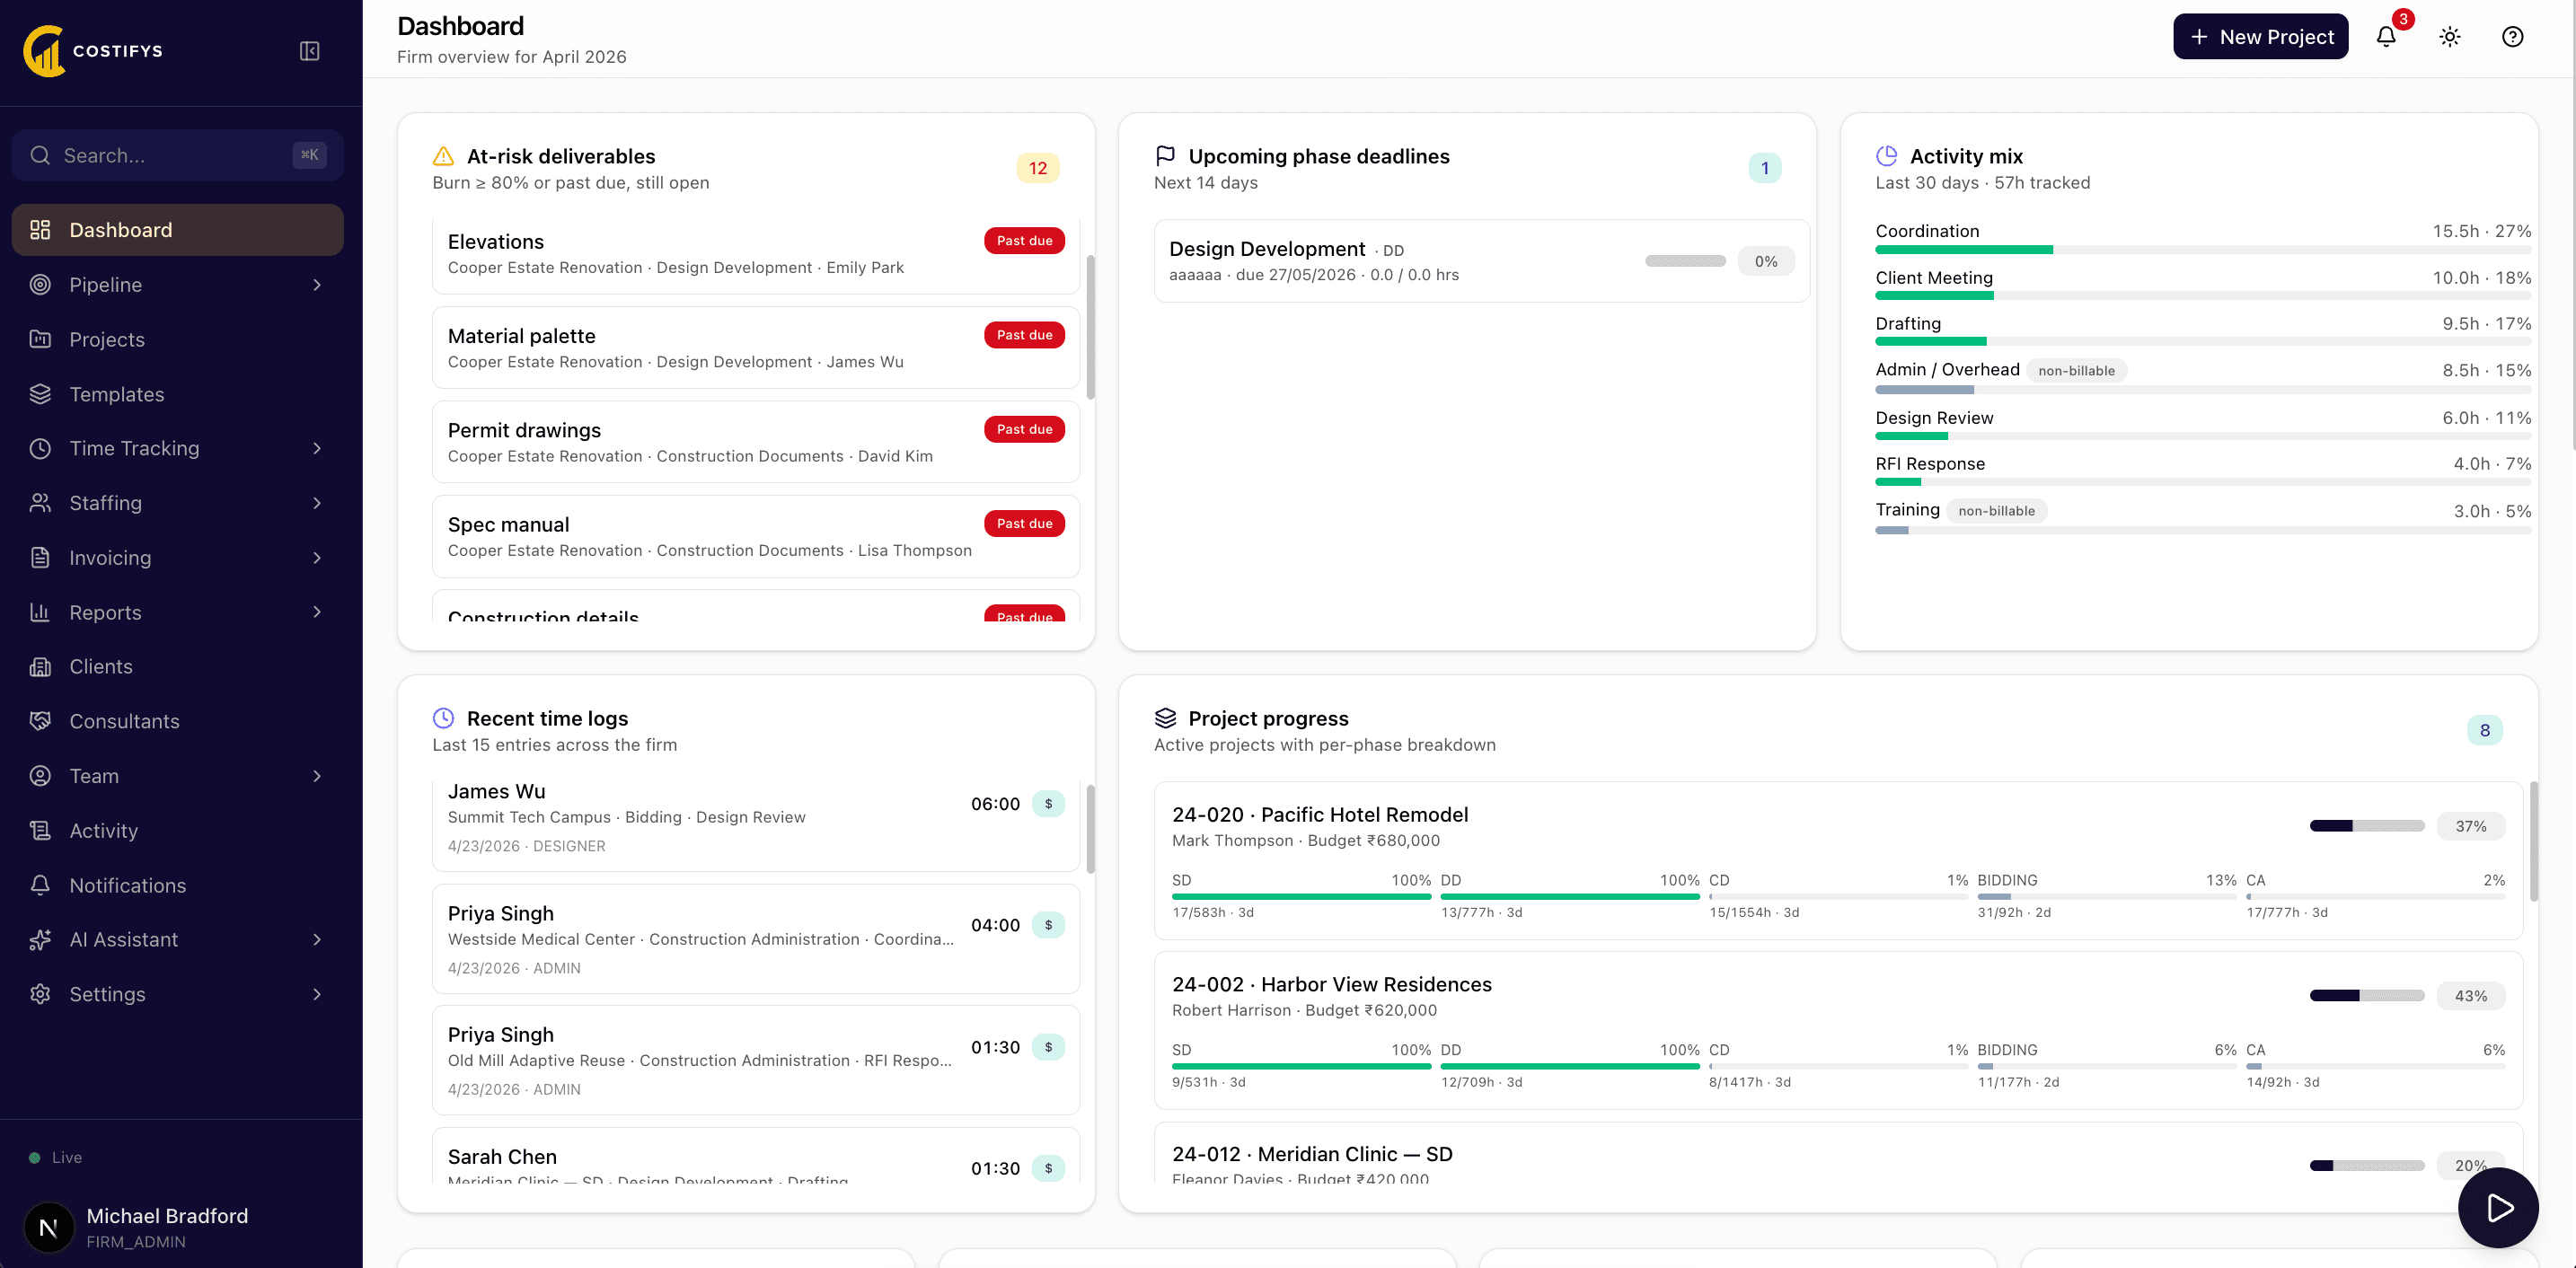The image size is (2576, 1268).
Task: Click the Invoicing document icon
Action: (40, 558)
